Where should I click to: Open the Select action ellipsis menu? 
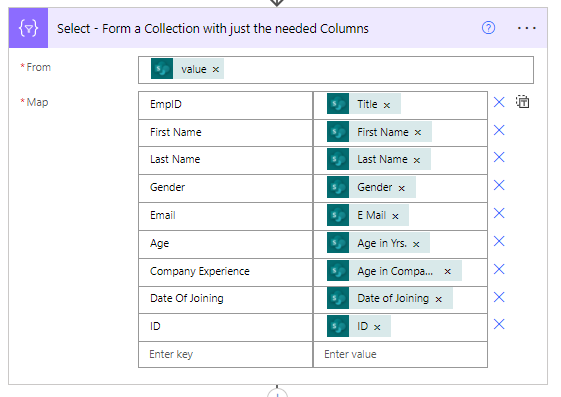[x=526, y=28]
